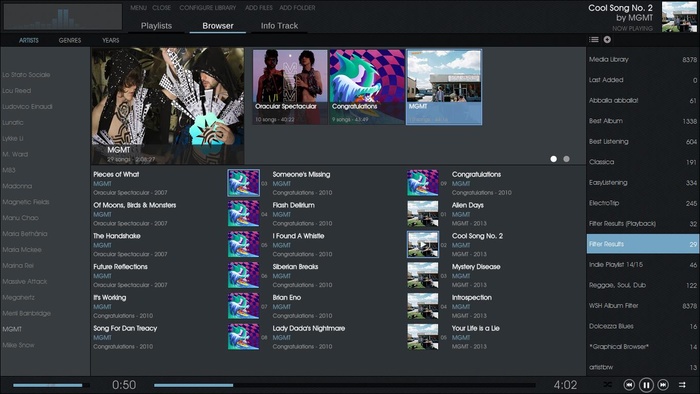Select artist Madonna in list

[x=17, y=186]
